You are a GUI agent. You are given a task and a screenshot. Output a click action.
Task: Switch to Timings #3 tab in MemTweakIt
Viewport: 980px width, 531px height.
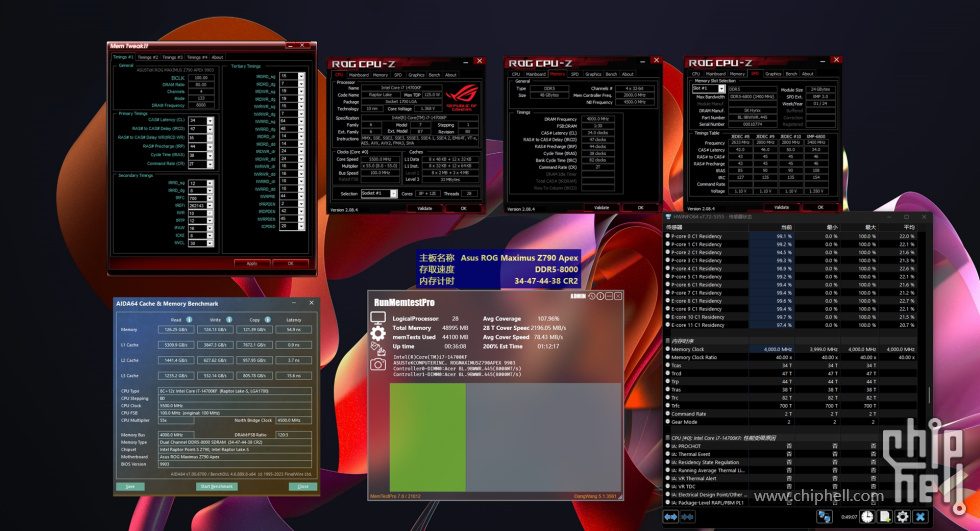[x=172, y=57]
